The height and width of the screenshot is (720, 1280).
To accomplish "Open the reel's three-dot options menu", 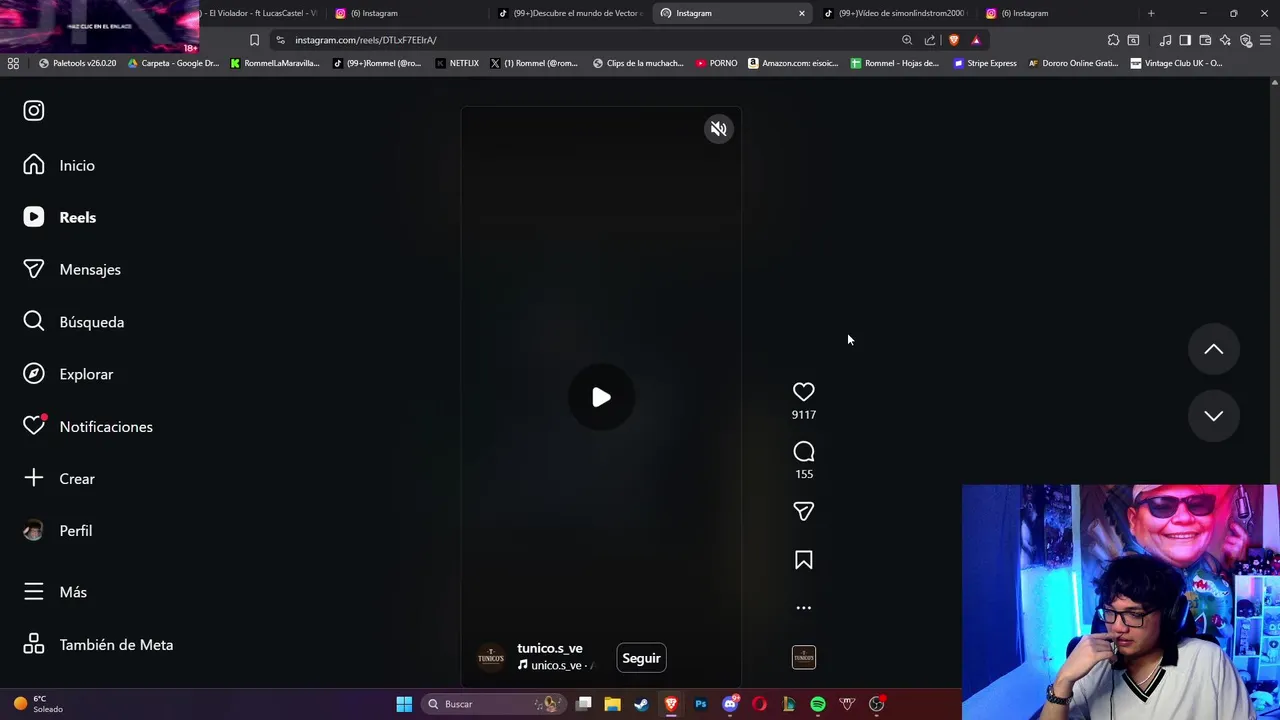I will tap(803, 607).
